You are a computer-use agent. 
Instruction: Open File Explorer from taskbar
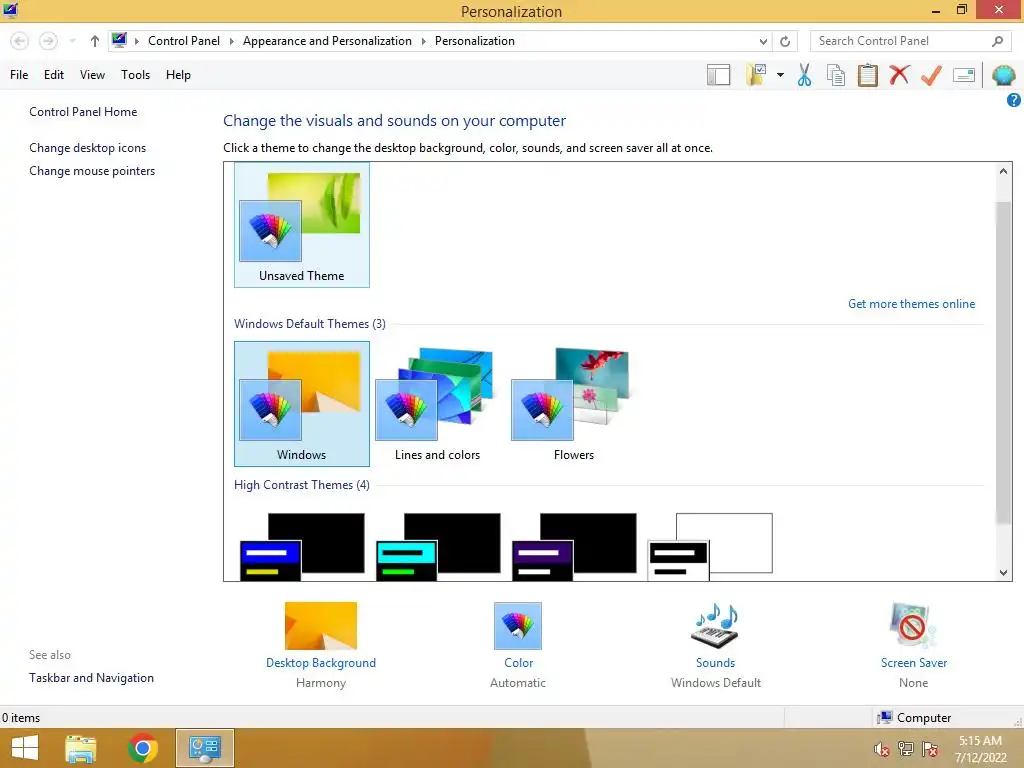pos(81,748)
